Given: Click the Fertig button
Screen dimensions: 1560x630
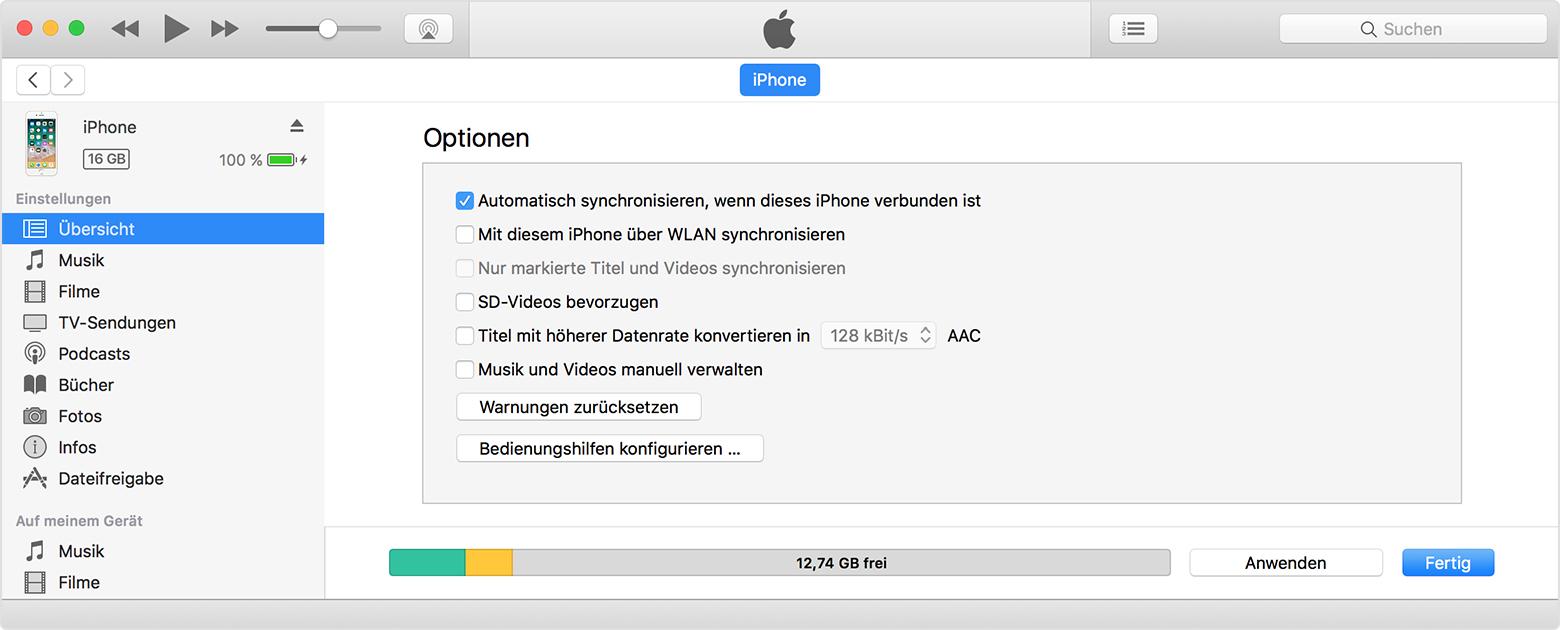Looking at the screenshot, I should pos(1448,563).
